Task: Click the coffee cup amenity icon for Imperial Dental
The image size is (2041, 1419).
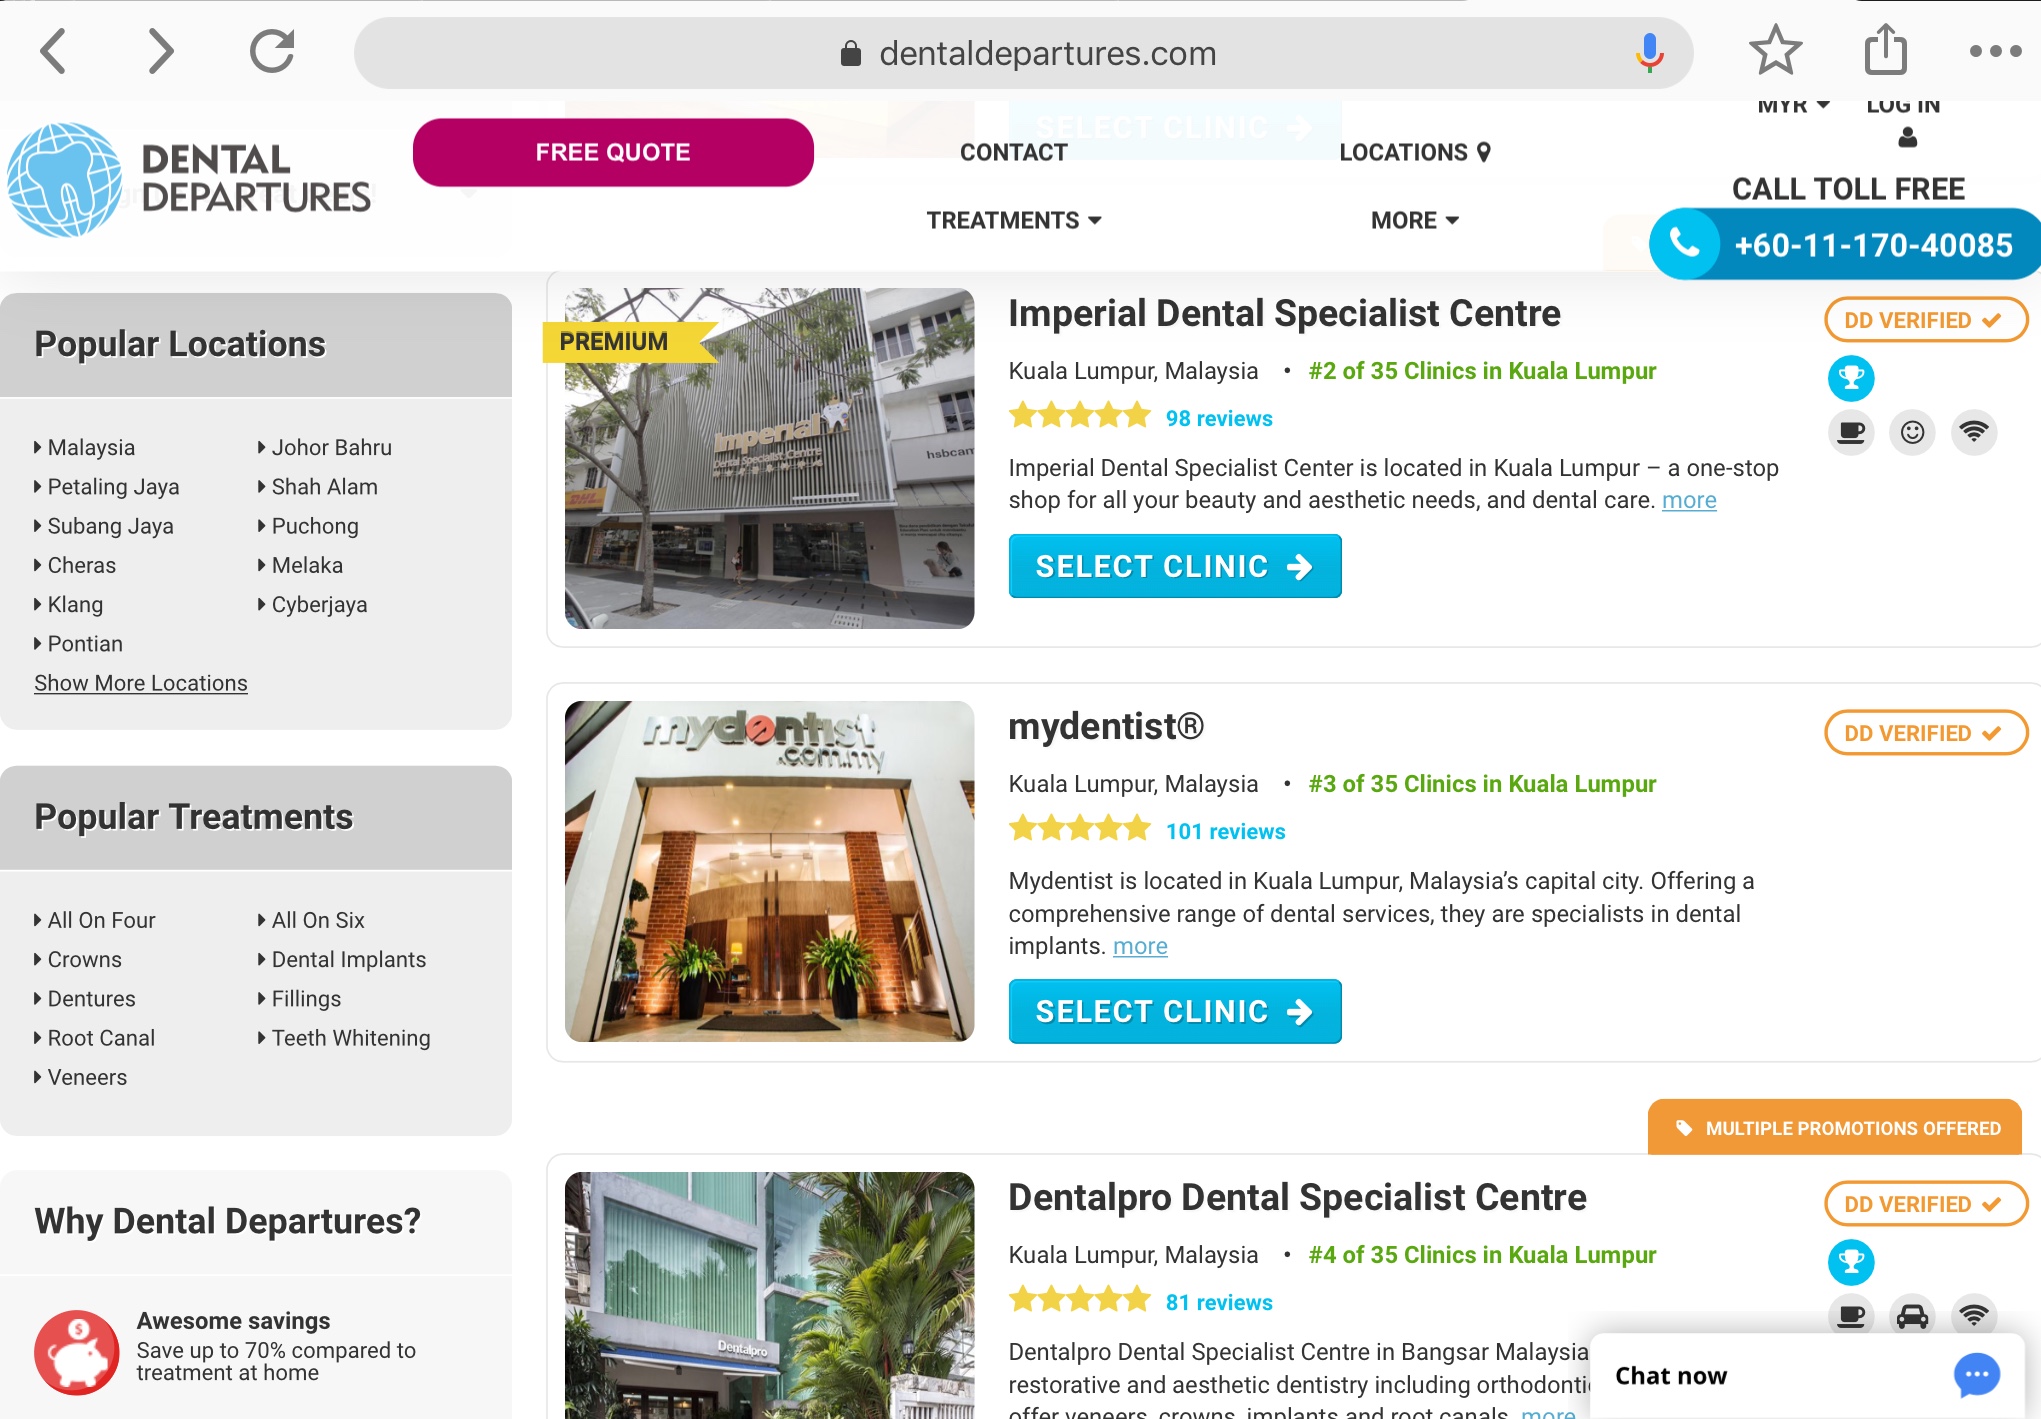Action: [1851, 432]
